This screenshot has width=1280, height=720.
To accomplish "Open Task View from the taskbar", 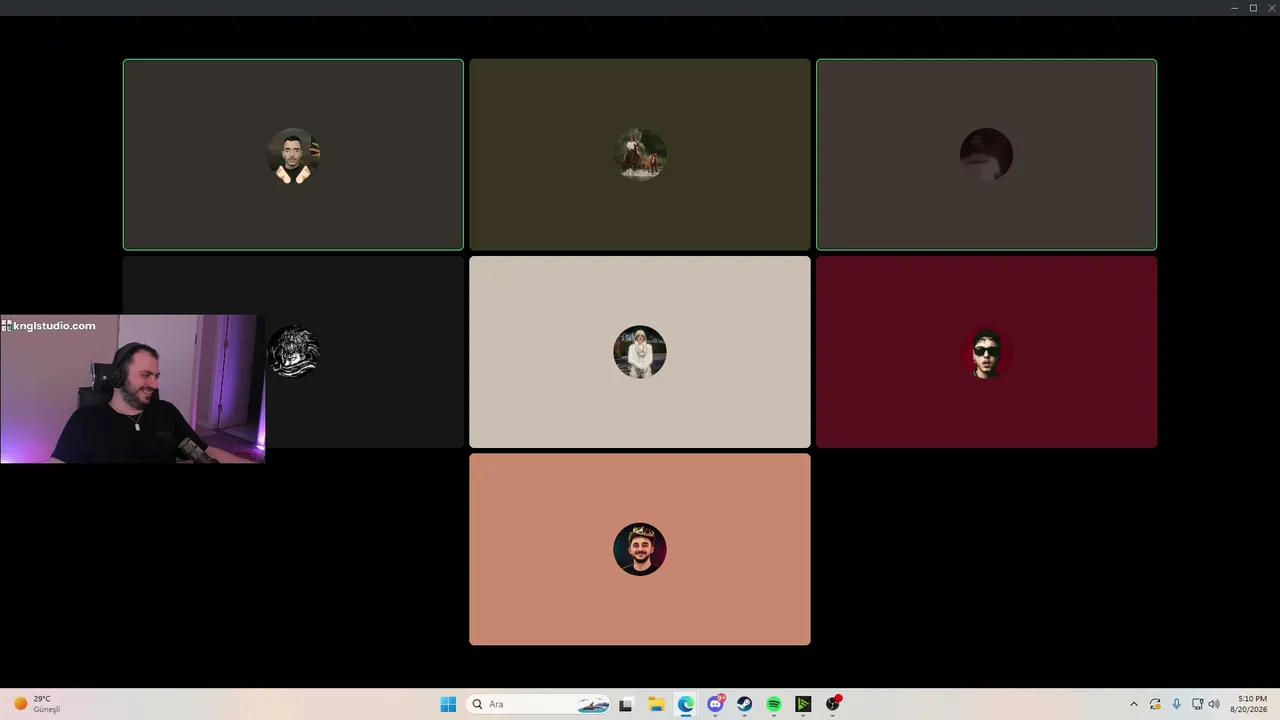I will pos(626,704).
